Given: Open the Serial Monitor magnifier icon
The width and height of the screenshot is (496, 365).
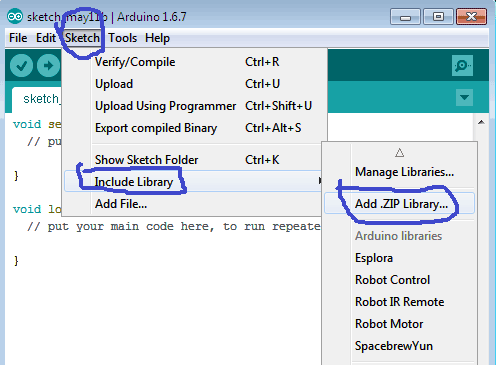Looking at the screenshot, I should coord(462,65).
